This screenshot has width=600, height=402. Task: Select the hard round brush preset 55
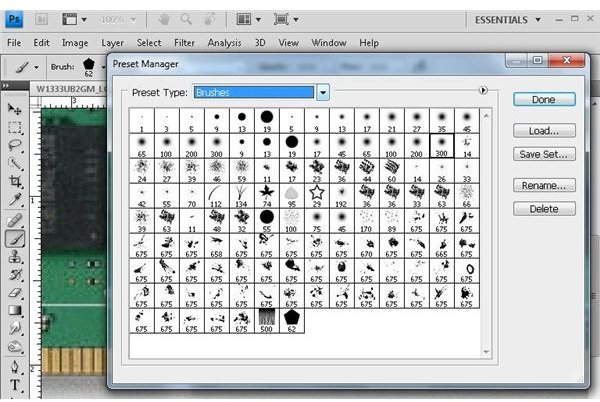tap(267, 221)
